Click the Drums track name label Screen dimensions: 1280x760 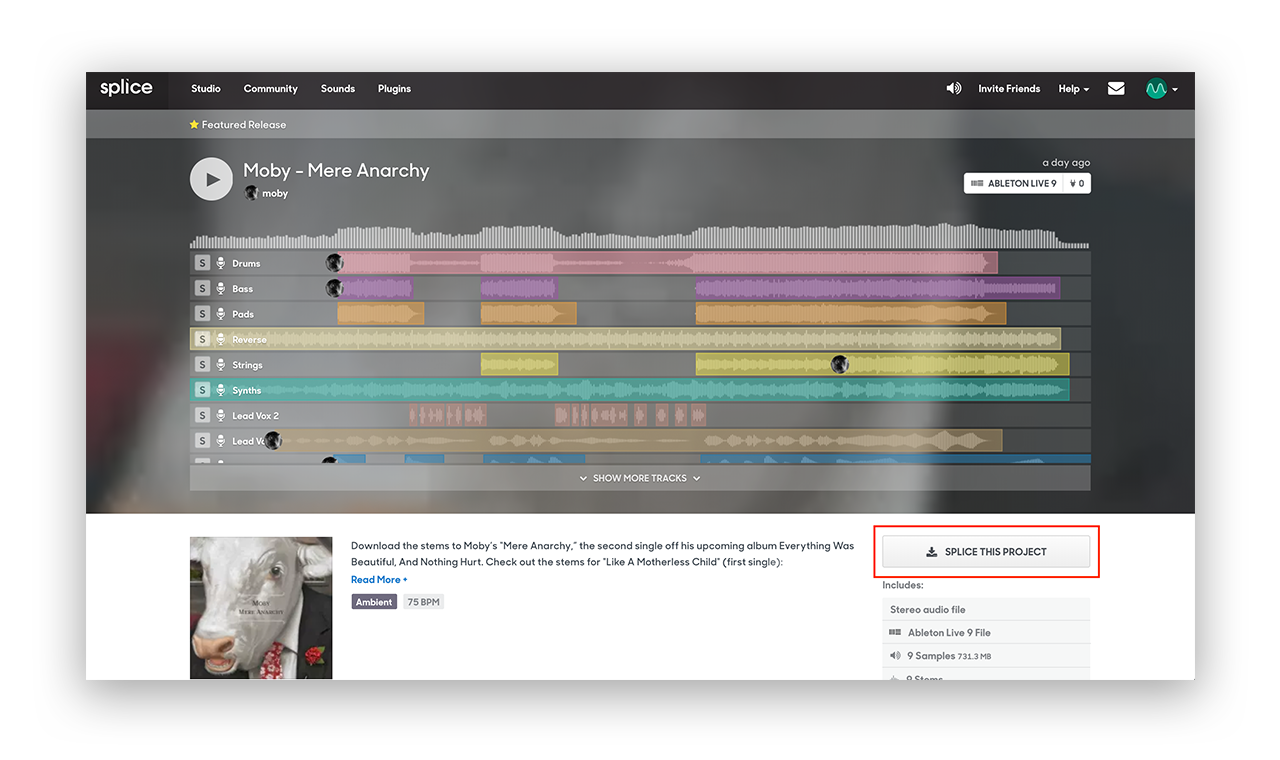pos(246,263)
